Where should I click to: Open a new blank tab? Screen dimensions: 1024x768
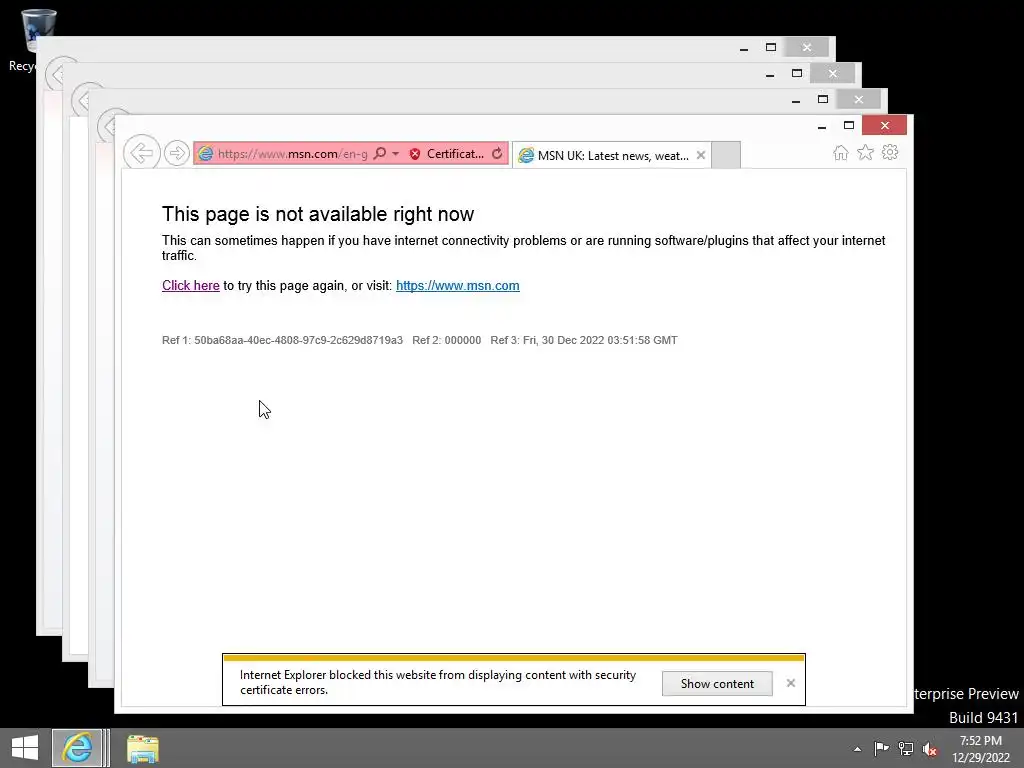pyautogui.click(x=726, y=155)
